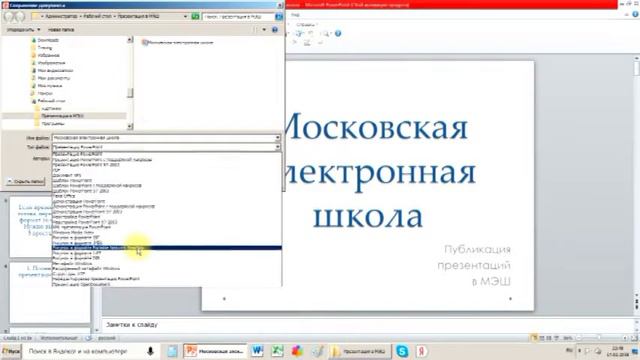Choose Презентация OpenDocument file type
The image size is (640, 360).
click(167, 284)
